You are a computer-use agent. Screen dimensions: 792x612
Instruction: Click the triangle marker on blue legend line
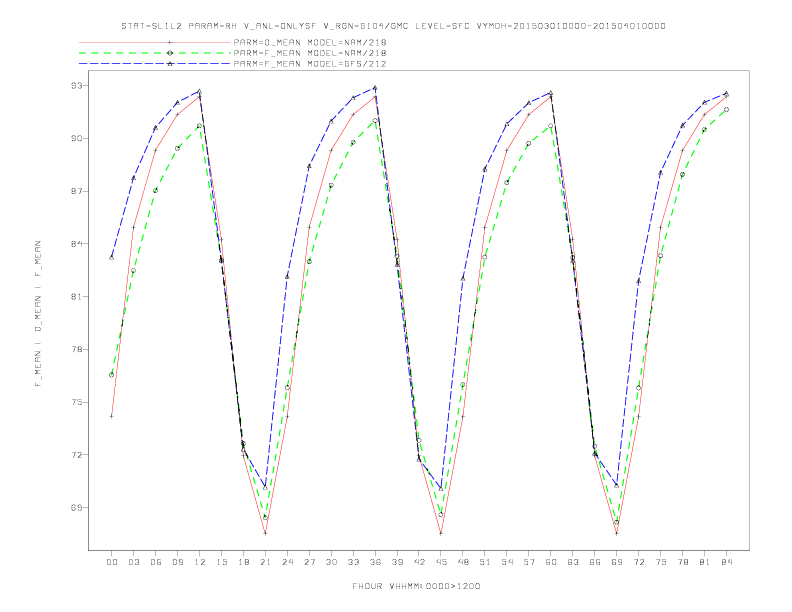point(170,64)
